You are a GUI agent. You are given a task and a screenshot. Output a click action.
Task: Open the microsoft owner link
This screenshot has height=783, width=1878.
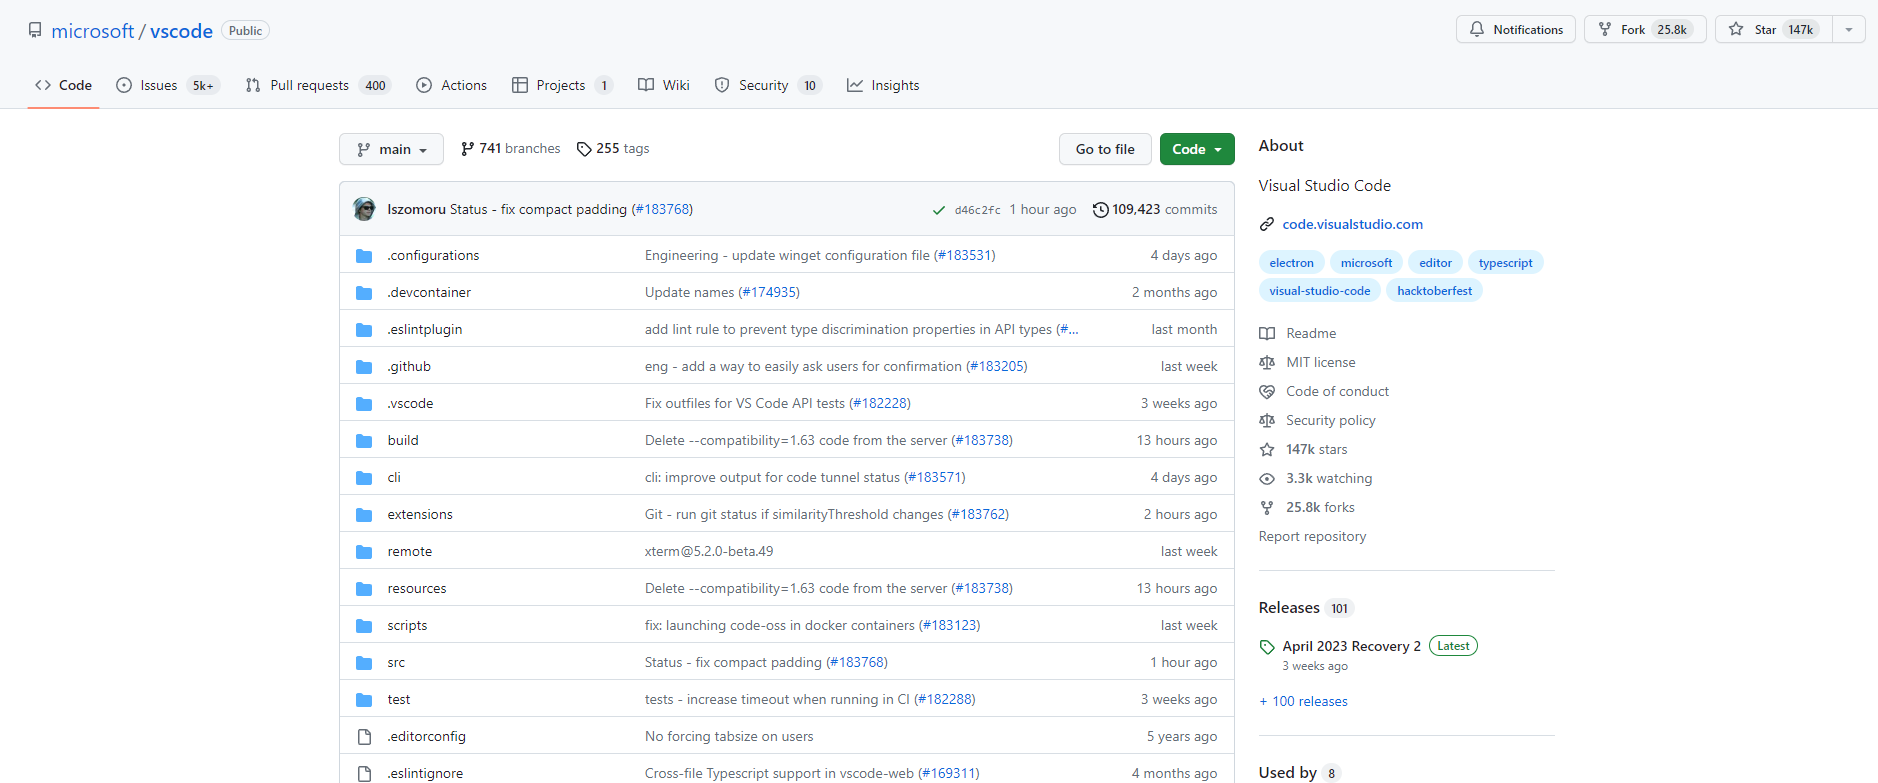[x=92, y=31]
